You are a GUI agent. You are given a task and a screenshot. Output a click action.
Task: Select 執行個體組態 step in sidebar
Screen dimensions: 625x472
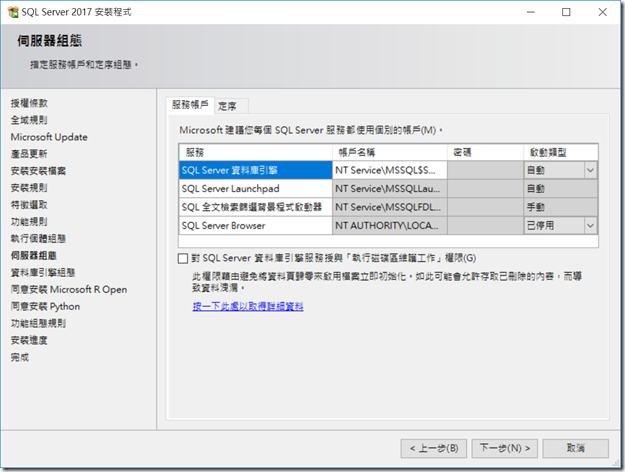pos(38,239)
